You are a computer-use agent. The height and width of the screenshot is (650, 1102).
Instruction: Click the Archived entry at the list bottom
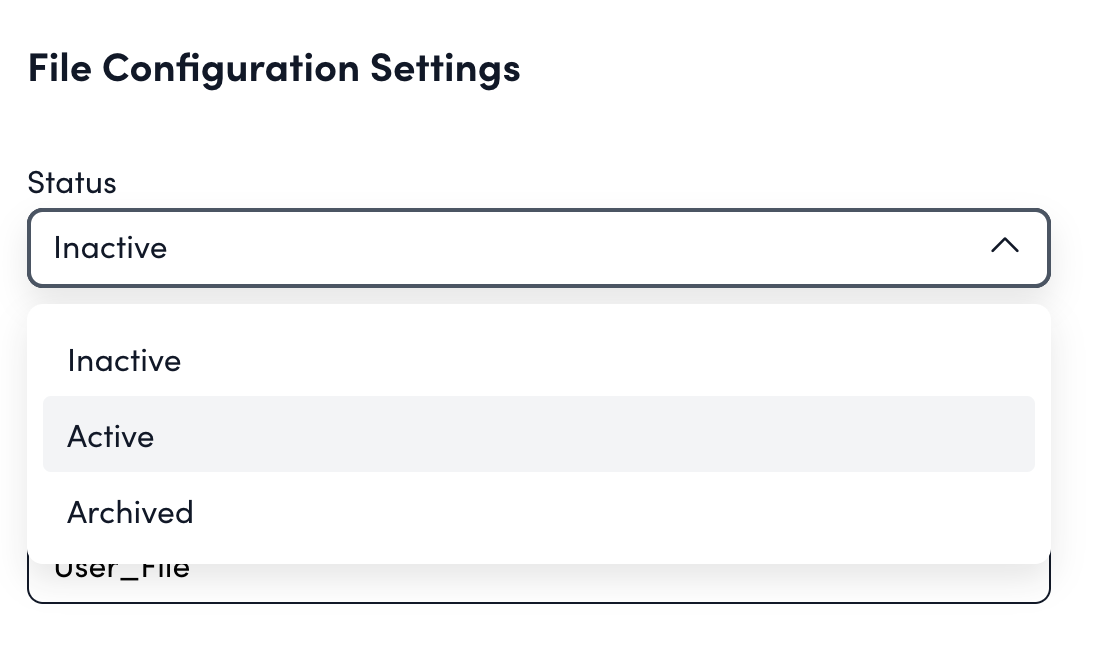[130, 512]
